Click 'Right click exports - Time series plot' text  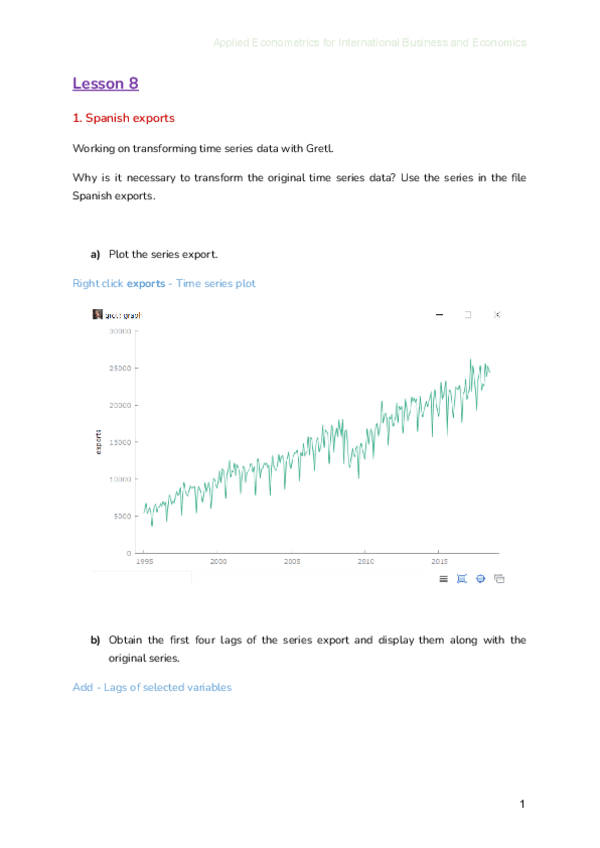pos(164,283)
